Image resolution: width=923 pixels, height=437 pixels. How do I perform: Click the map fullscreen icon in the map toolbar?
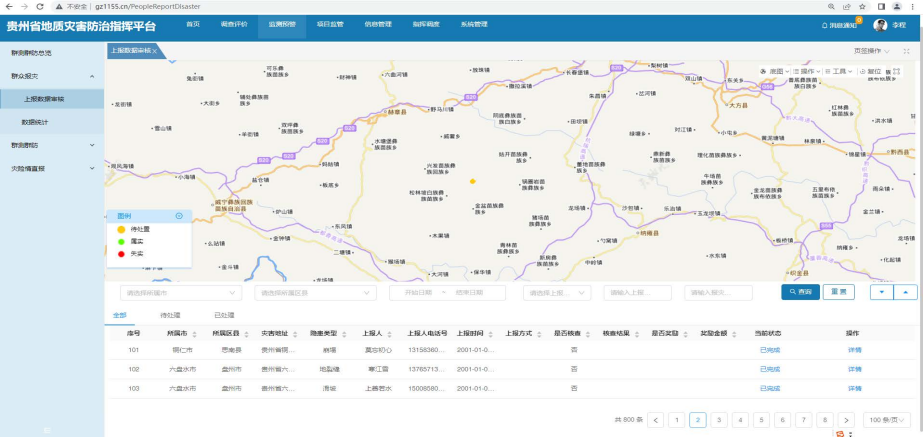(897, 71)
